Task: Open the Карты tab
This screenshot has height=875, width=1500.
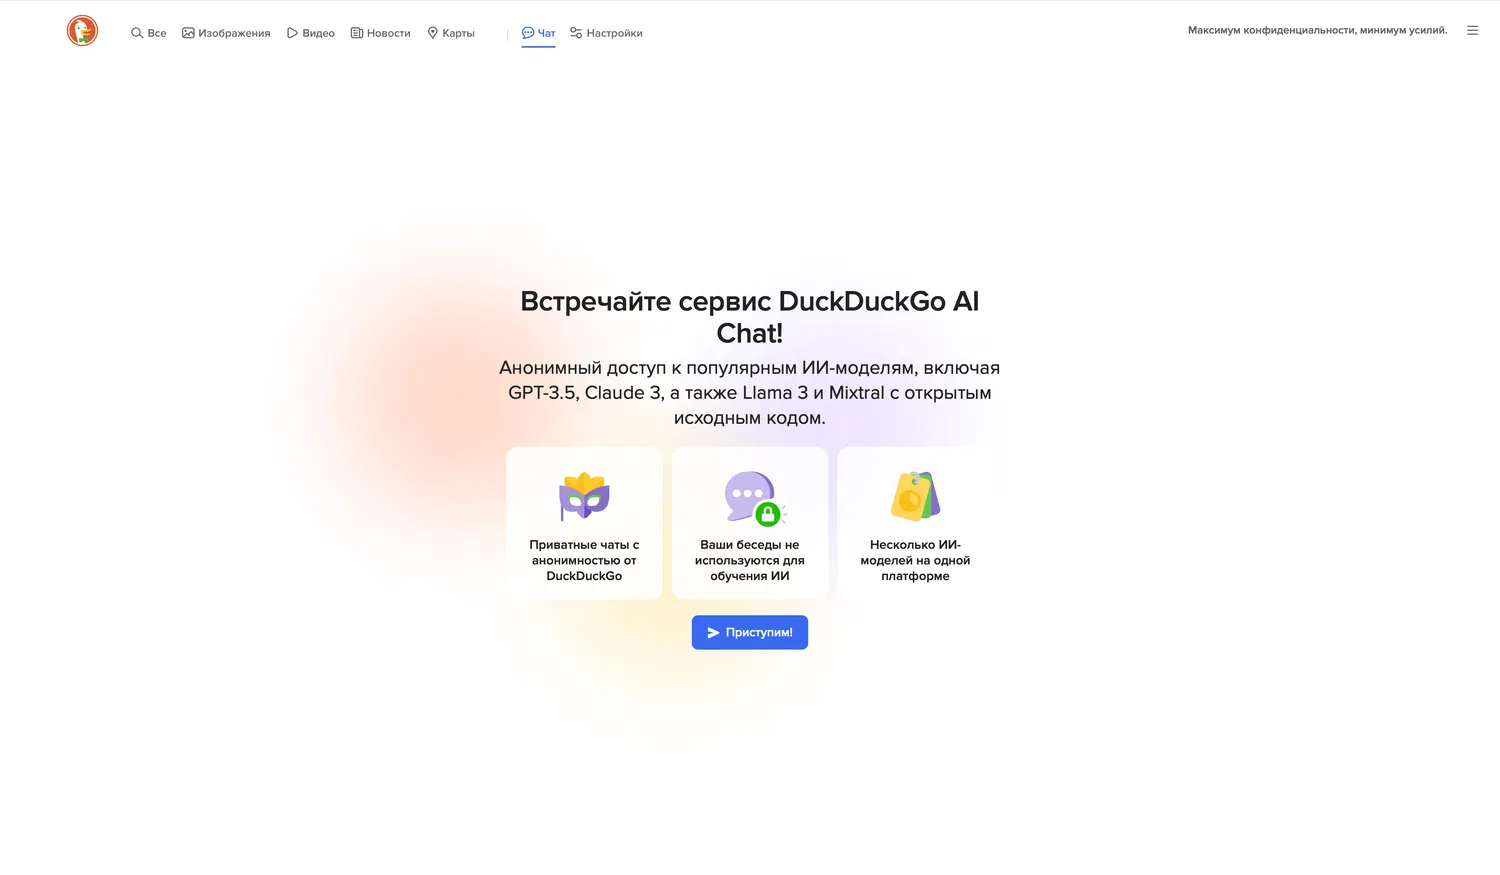Action: 451,33
